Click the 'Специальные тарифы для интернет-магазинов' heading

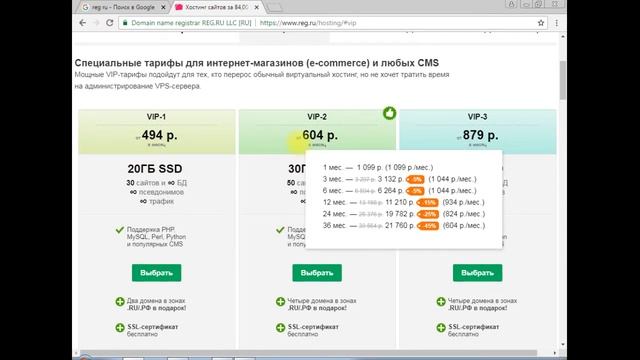(x=257, y=63)
